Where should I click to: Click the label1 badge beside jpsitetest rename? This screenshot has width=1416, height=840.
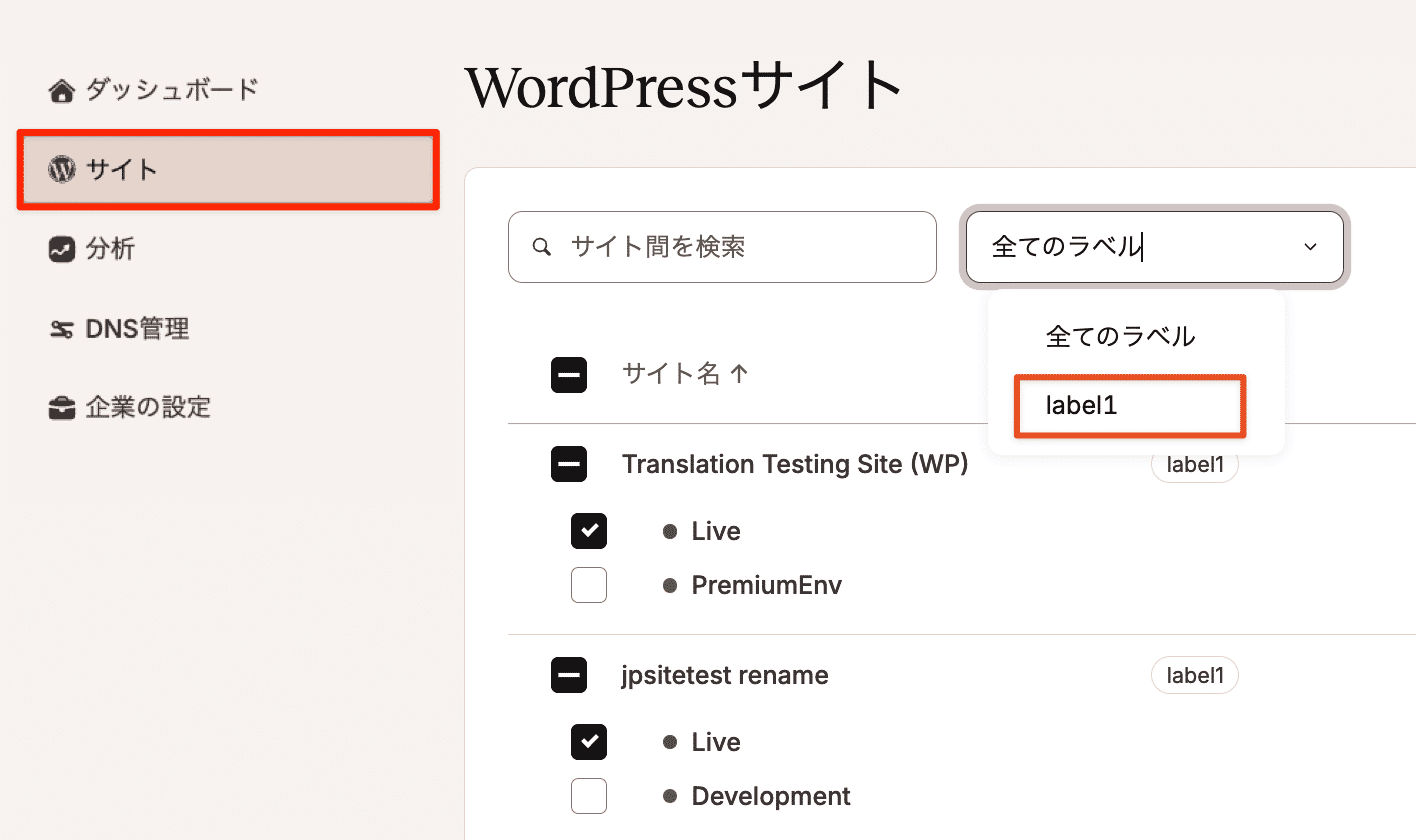[x=1194, y=675]
